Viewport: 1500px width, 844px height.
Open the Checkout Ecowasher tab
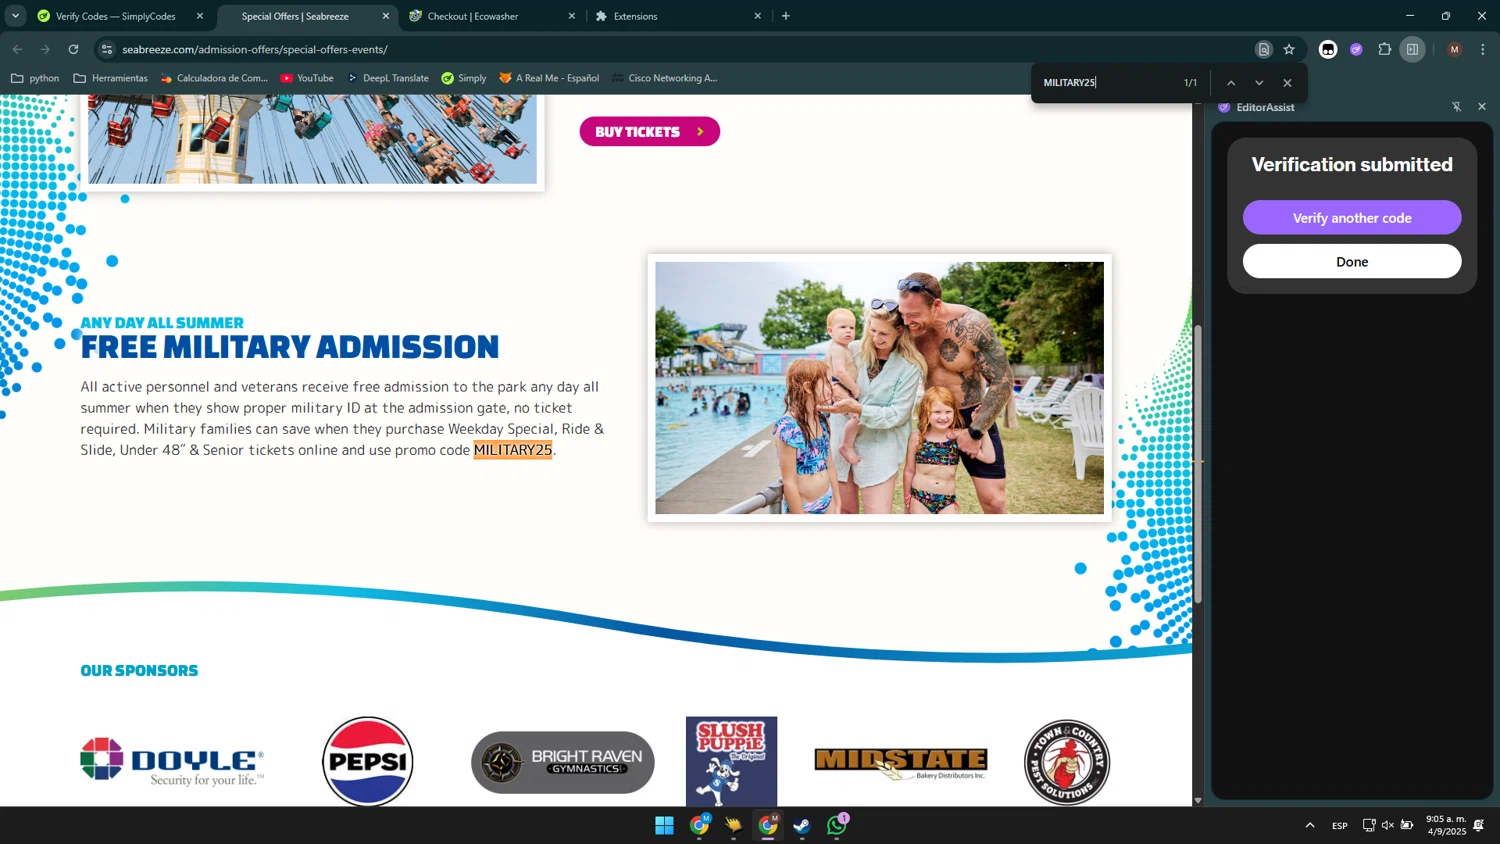pos(473,16)
